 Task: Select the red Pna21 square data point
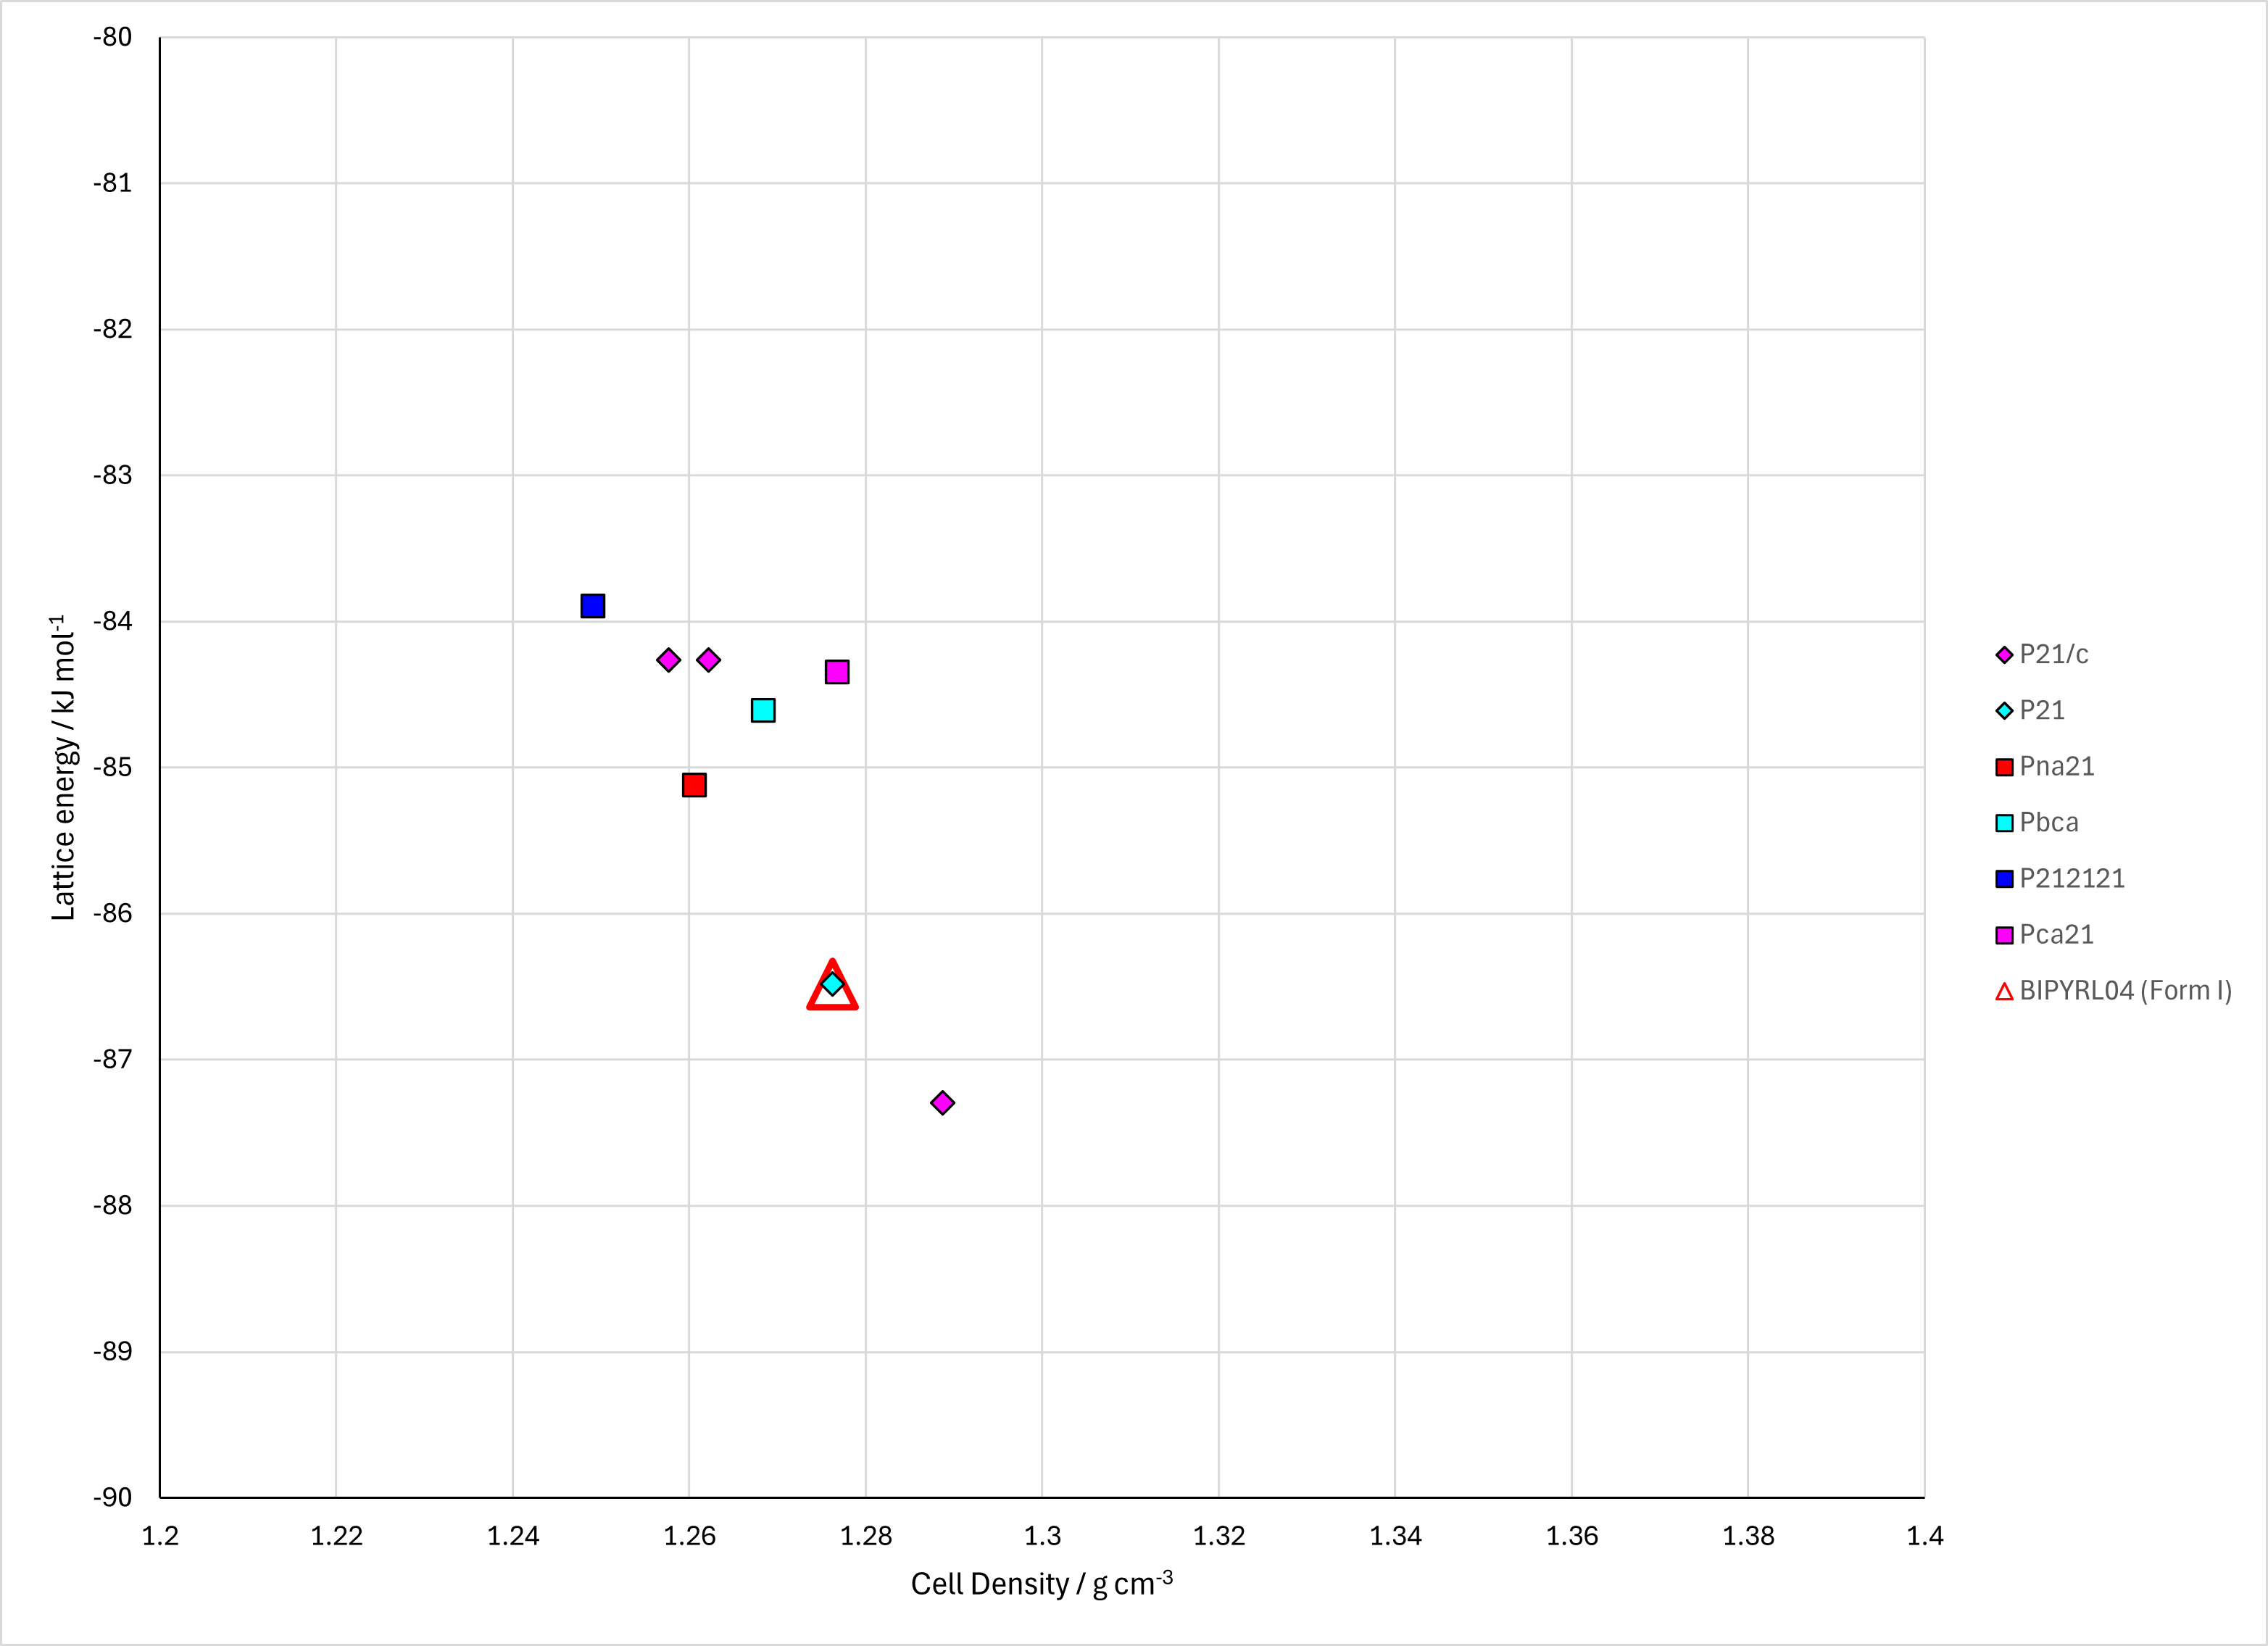(x=694, y=785)
